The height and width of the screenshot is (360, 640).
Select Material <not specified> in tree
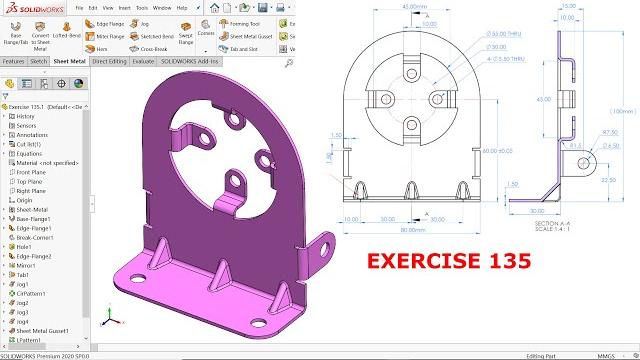44,163
